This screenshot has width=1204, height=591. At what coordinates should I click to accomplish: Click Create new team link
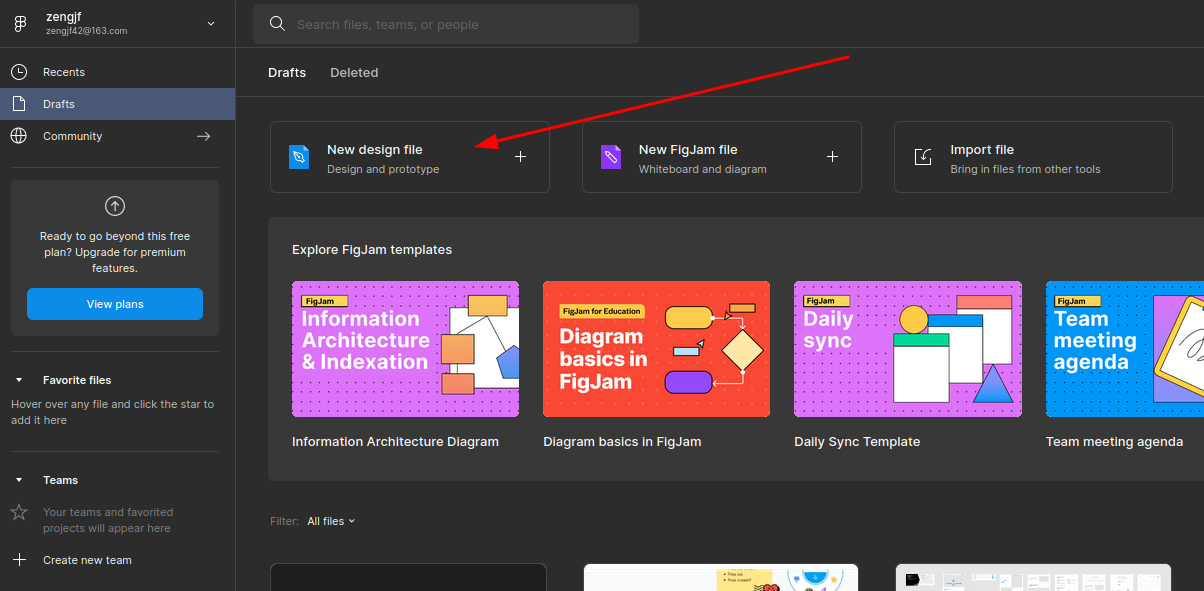87,560
